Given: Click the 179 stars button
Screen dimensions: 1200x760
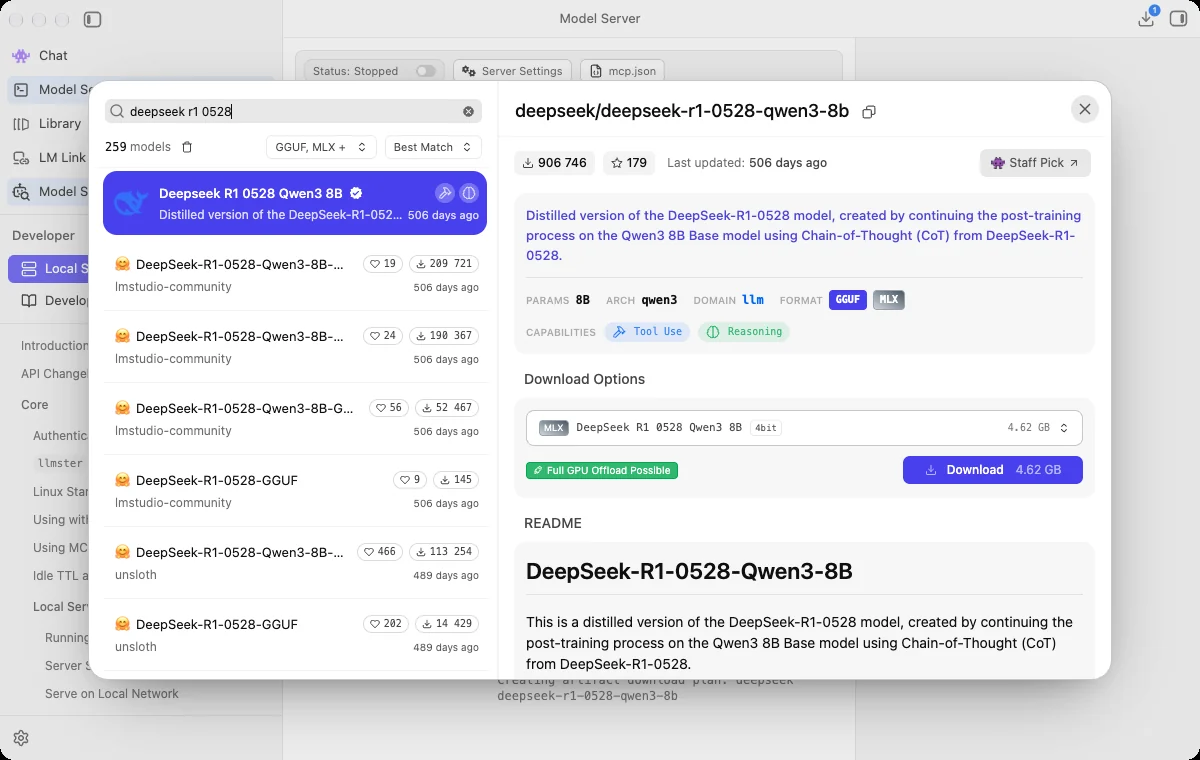Looking at the screenshot, I should tap(629, 163).
